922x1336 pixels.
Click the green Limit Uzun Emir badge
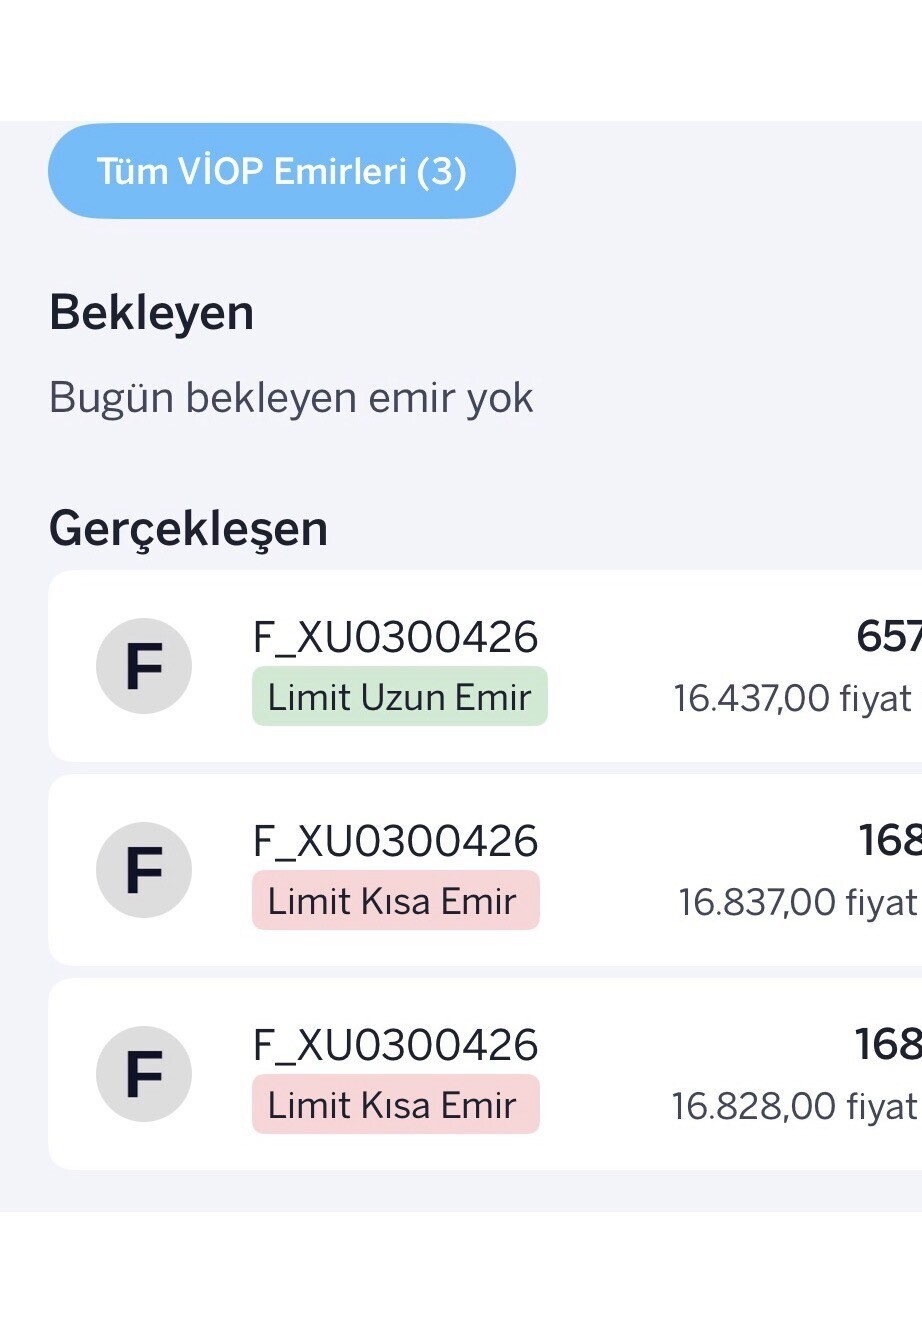[x=399, y=697]
